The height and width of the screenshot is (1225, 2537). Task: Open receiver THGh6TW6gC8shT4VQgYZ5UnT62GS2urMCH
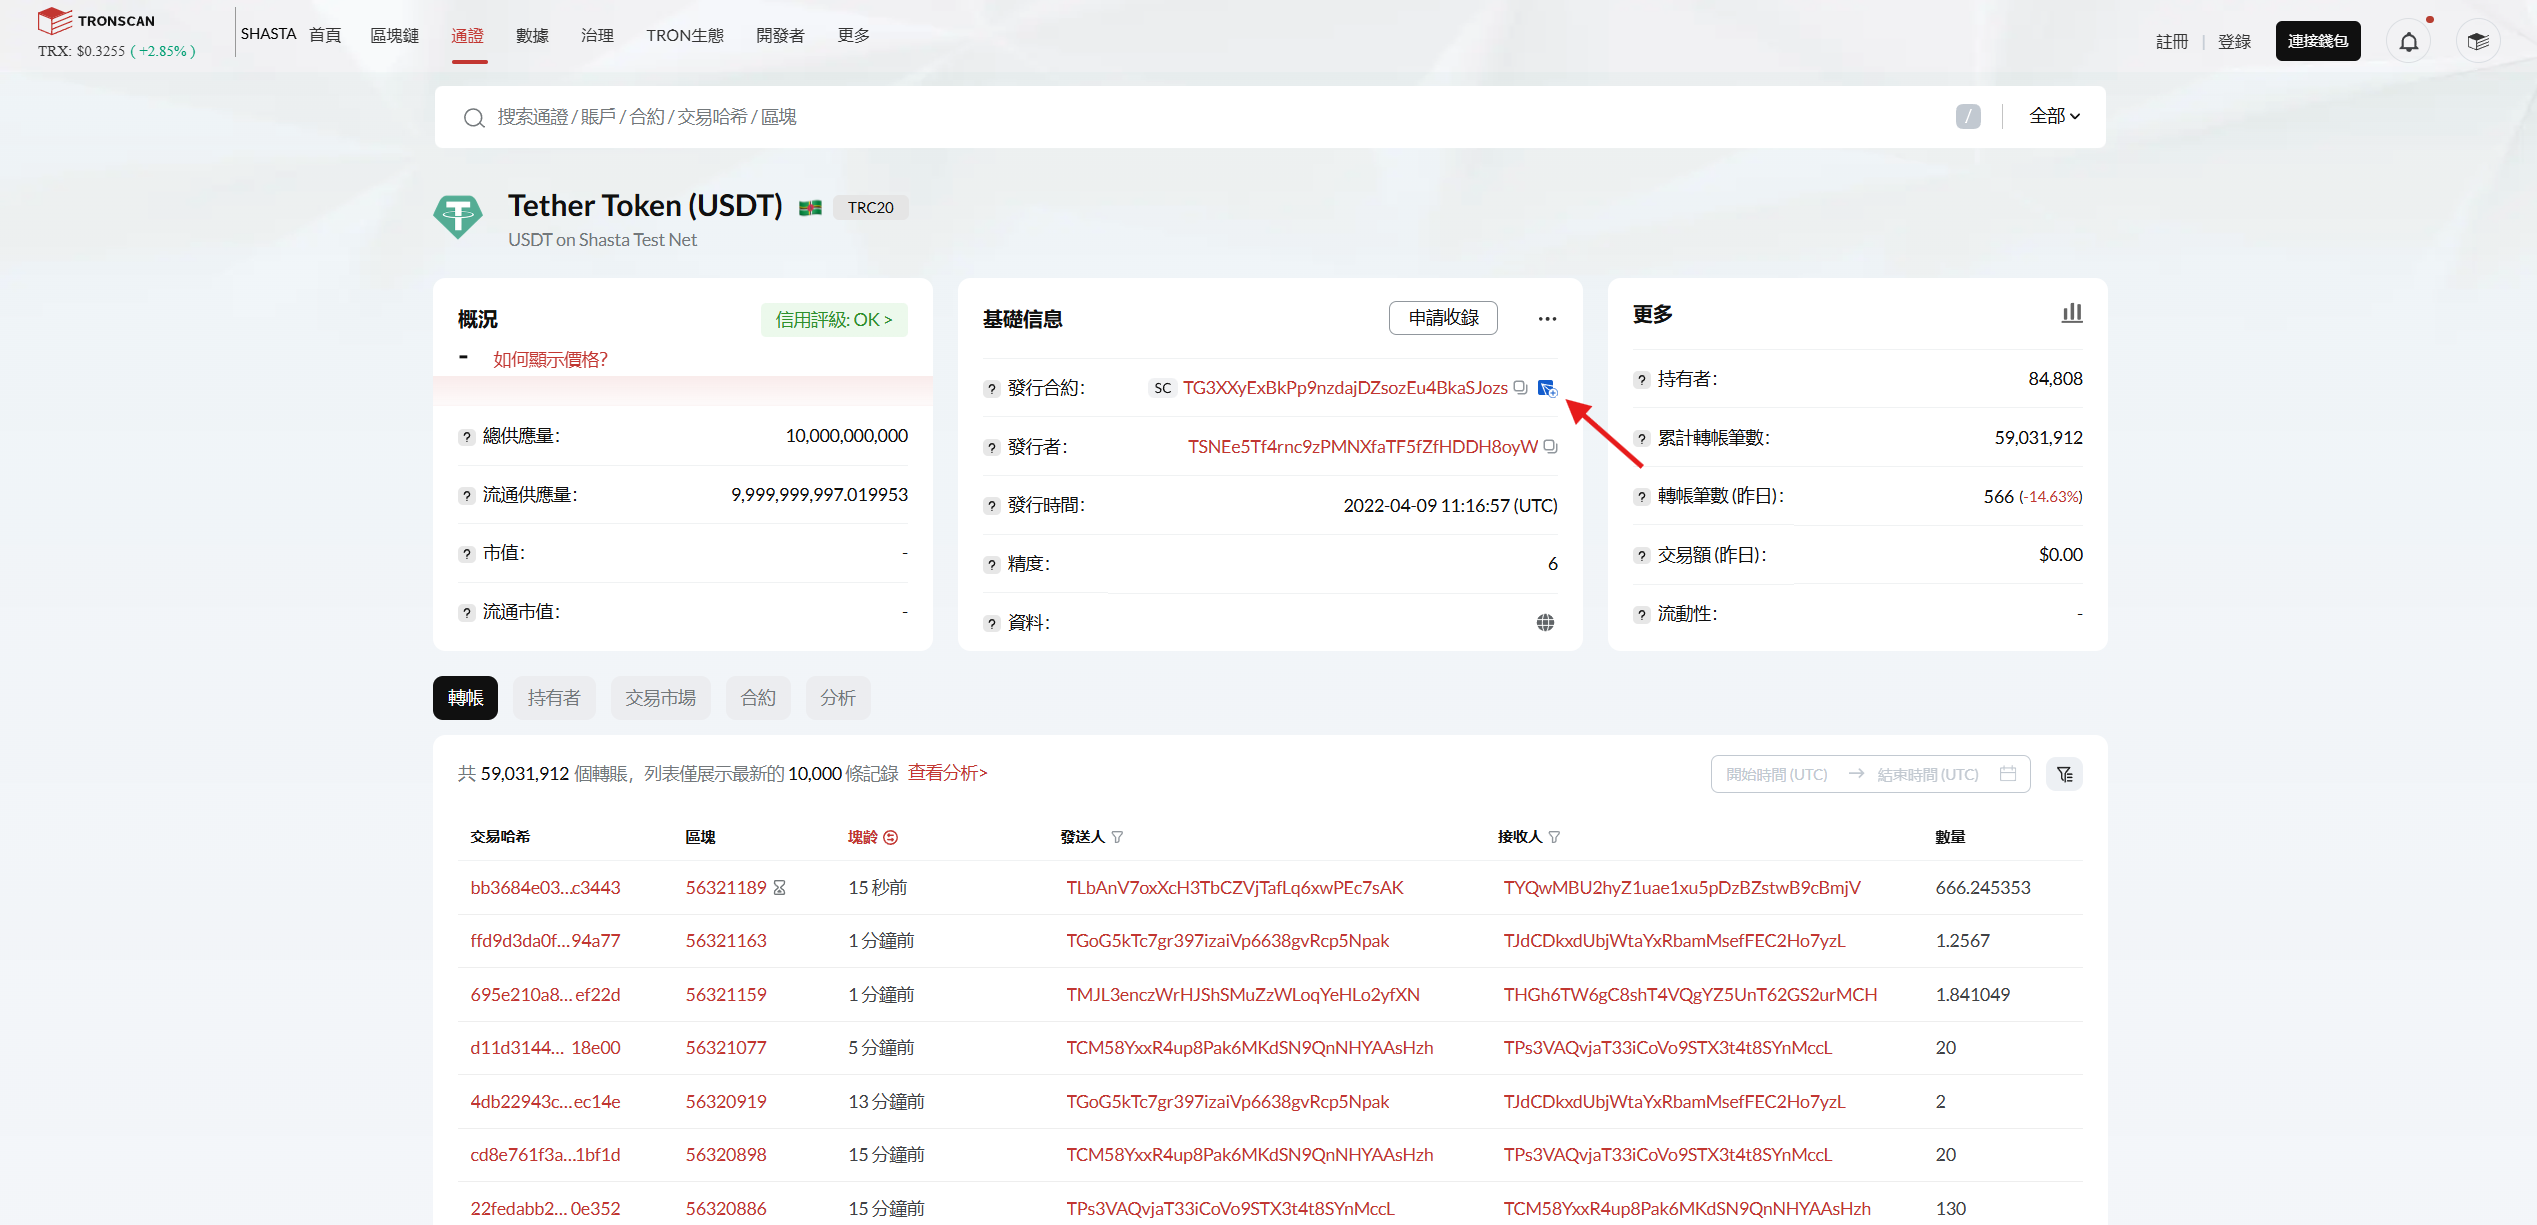coord(1690,995)
